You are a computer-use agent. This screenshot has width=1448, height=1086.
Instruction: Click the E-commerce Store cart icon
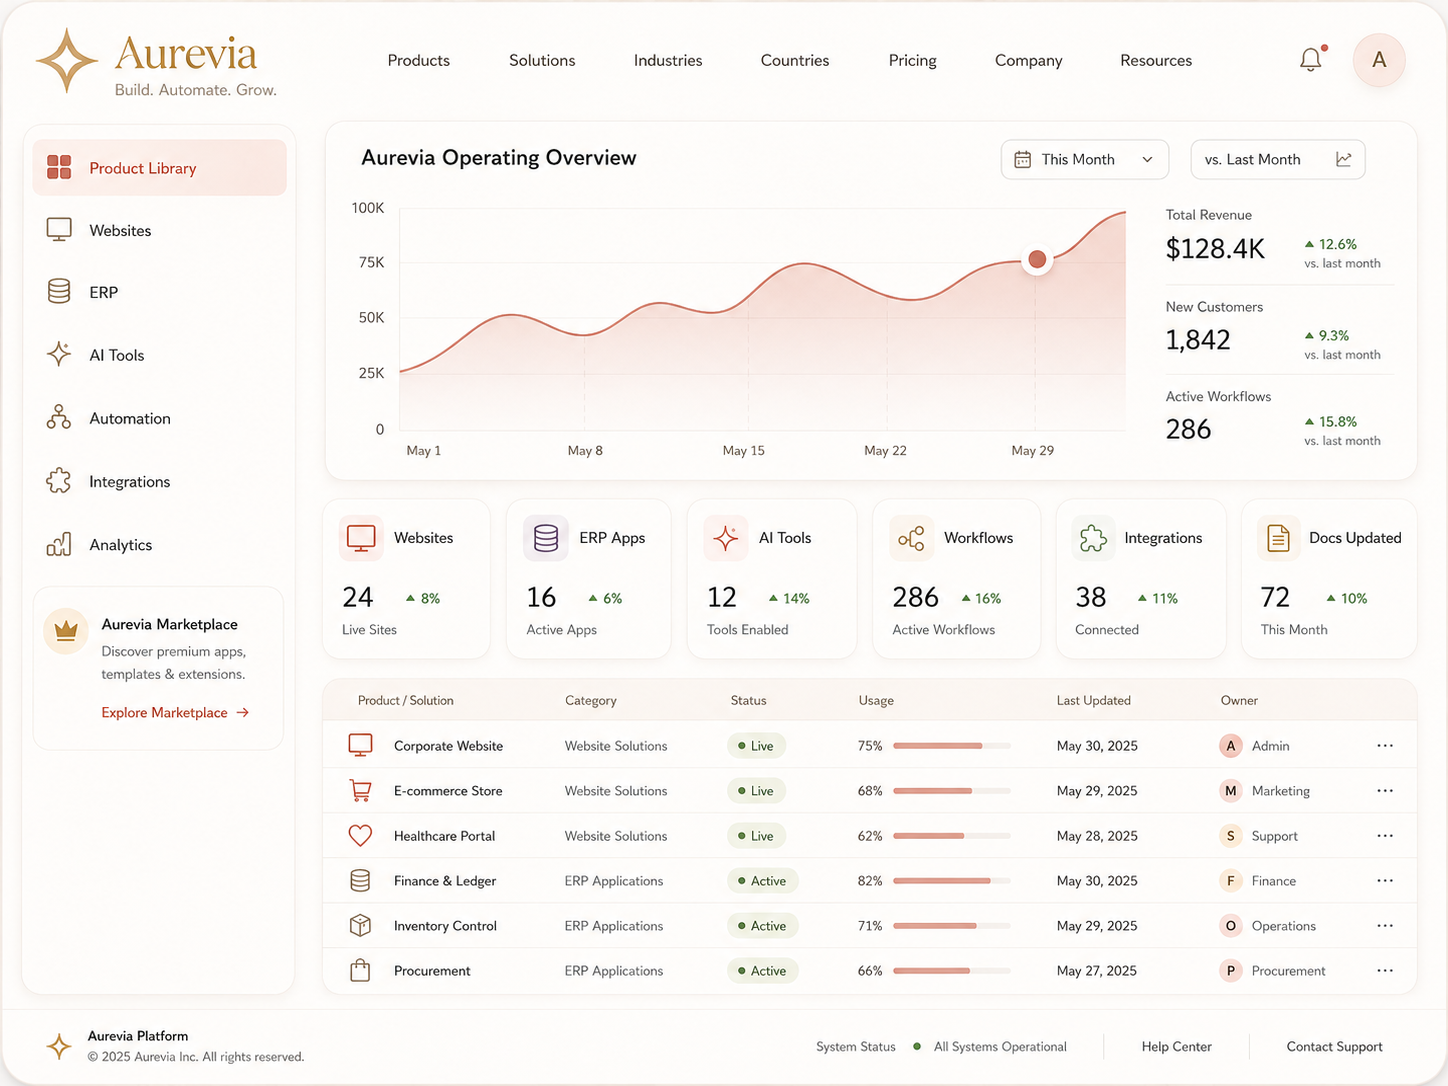(360, 790)
